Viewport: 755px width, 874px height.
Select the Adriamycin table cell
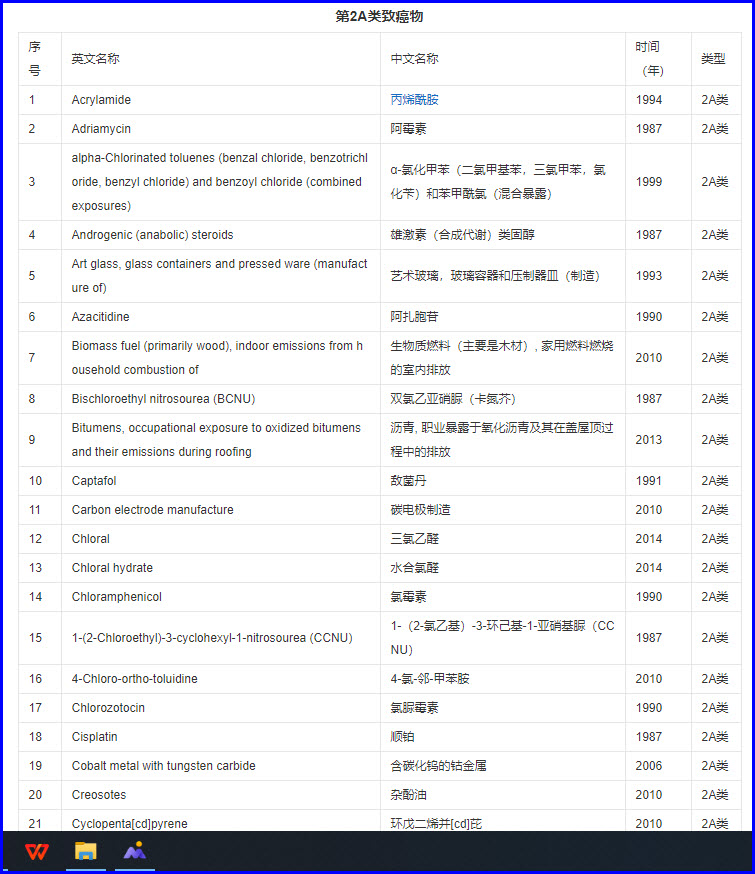click(x=101, y=129)
